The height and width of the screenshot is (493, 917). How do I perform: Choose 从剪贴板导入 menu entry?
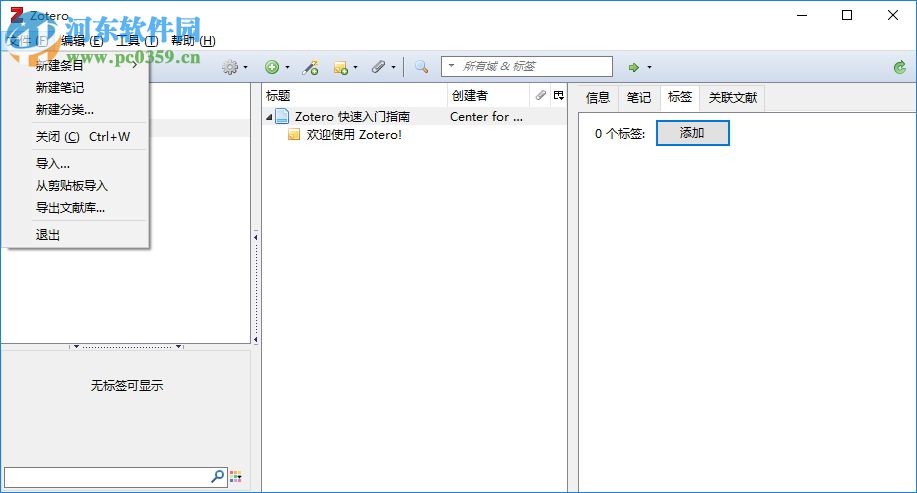pos(71,185)
